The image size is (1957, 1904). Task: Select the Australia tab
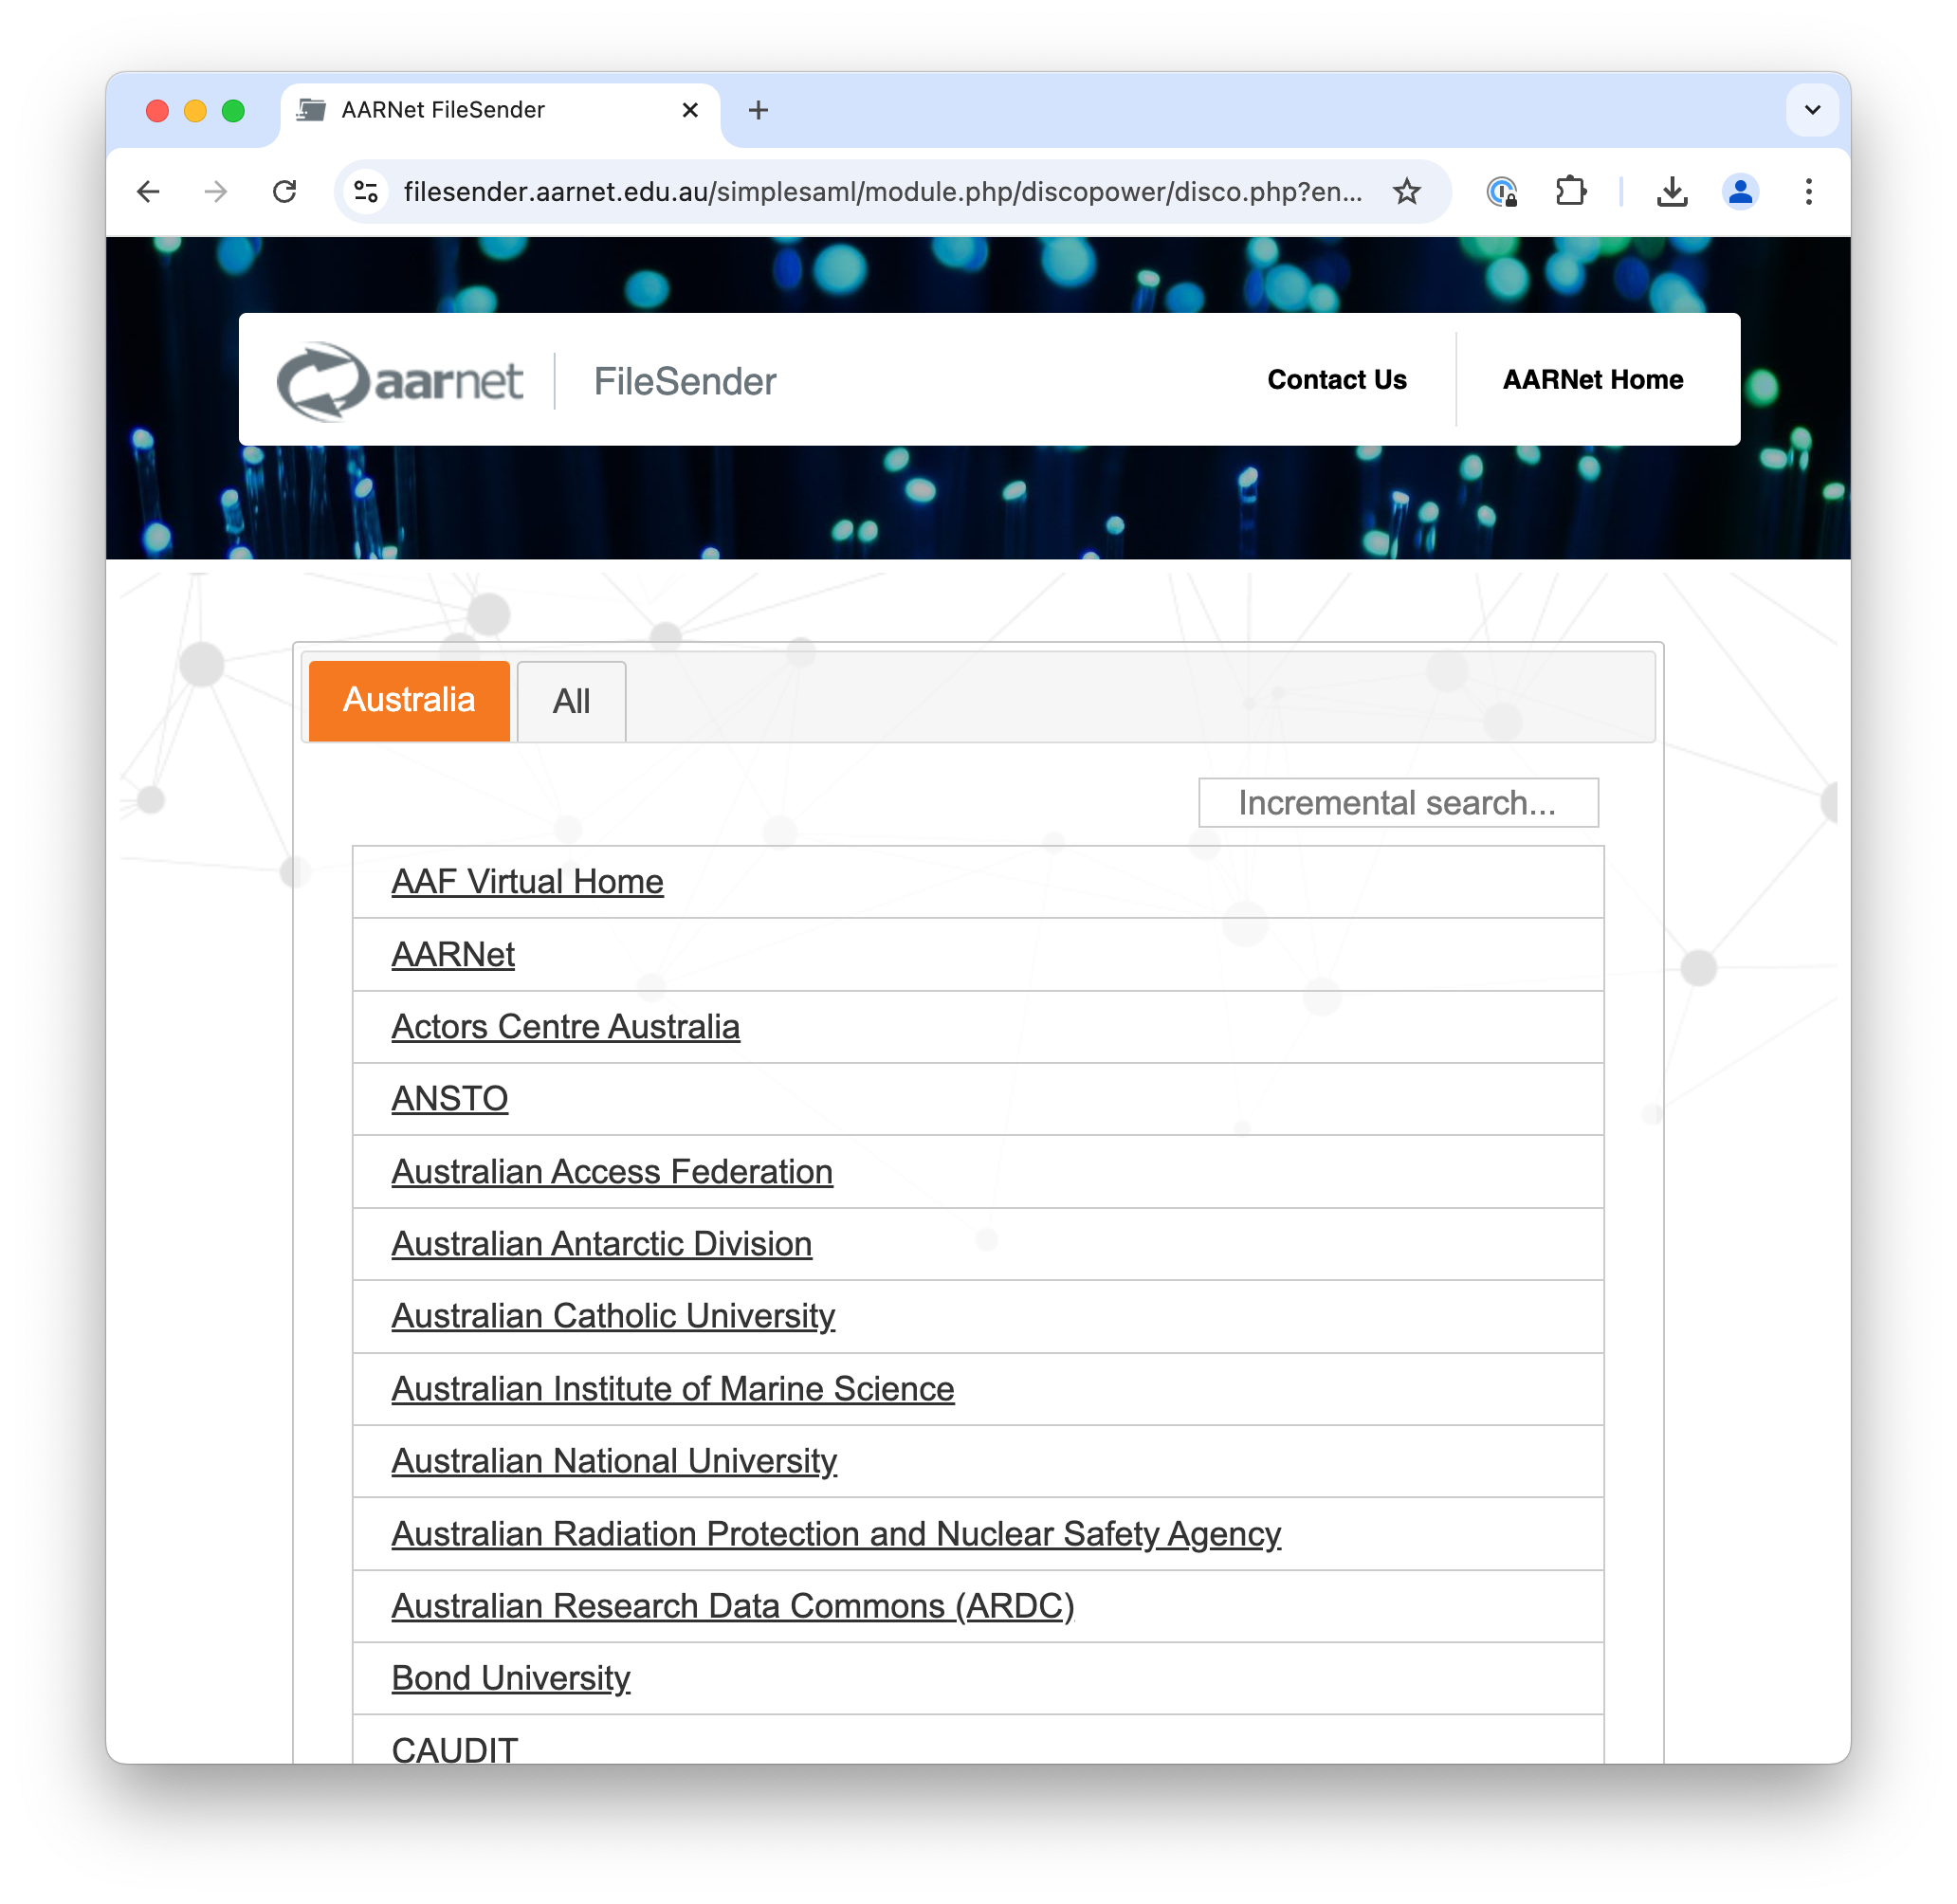tap(409, 700)
